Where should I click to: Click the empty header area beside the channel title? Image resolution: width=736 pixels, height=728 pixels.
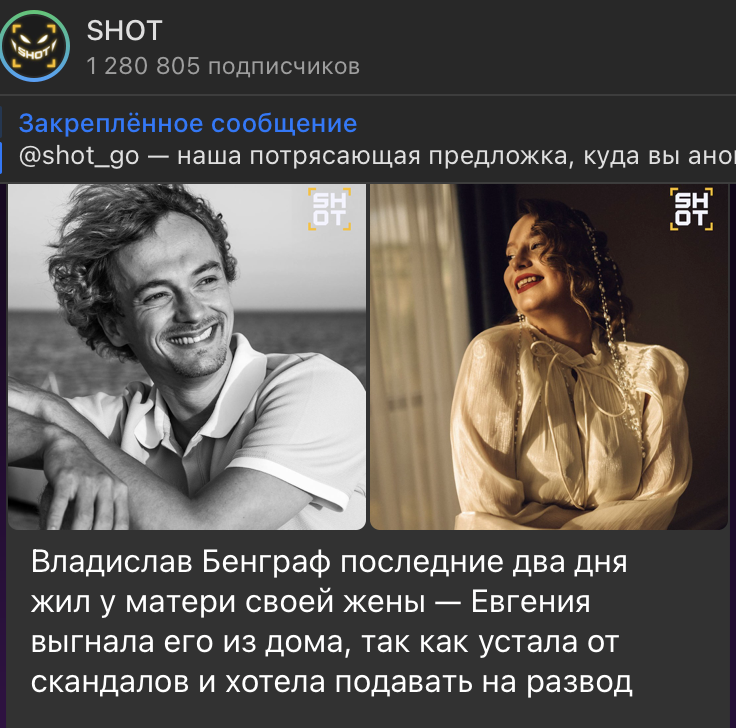coord(540,47)
